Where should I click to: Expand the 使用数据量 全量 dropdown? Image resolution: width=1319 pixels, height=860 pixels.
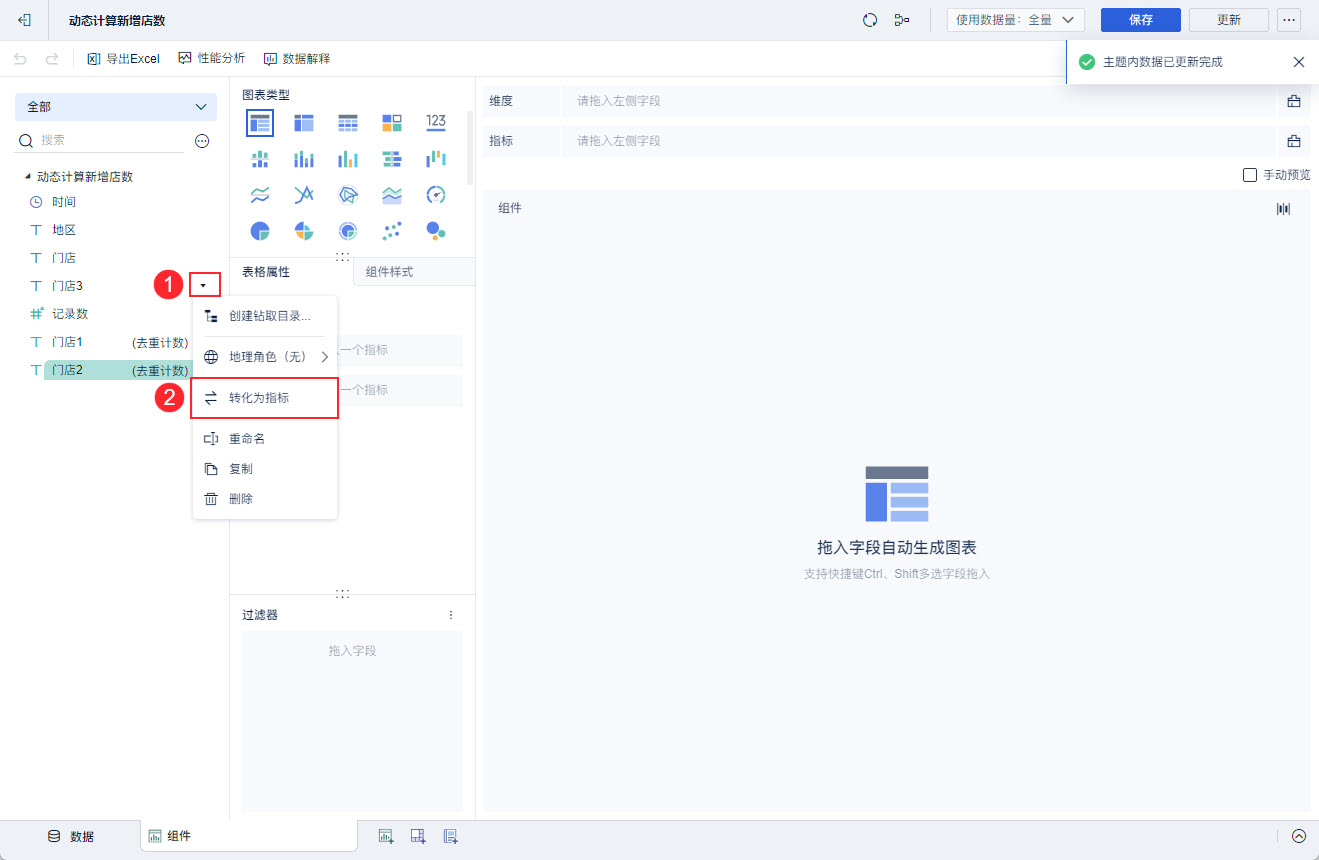click(x=1016, y=20)
